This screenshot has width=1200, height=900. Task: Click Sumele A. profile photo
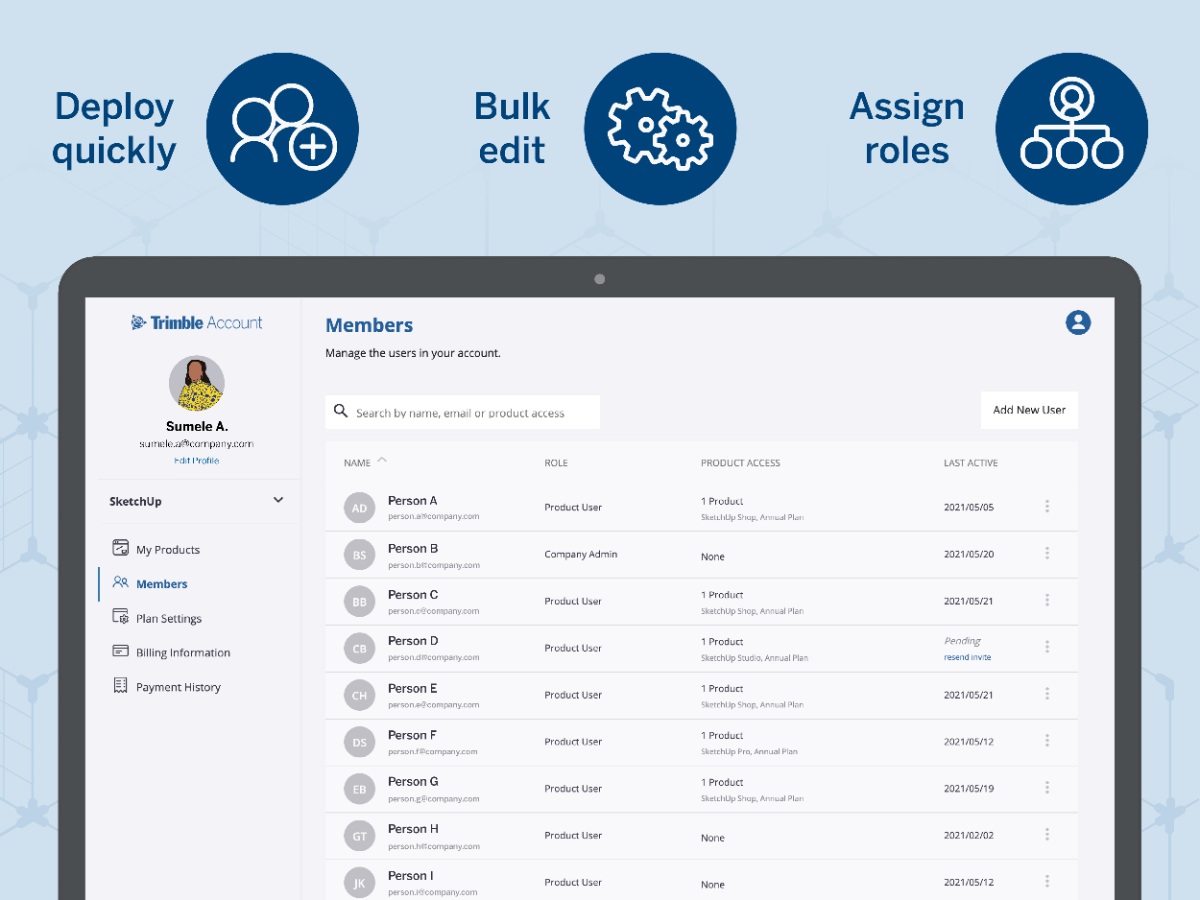click(x=197, y=384)
